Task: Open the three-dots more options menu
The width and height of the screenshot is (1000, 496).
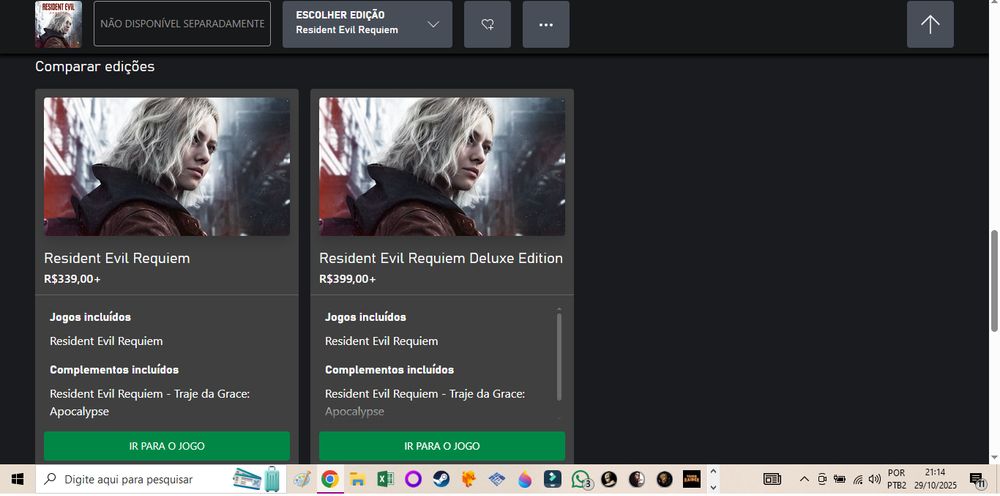Action: click(546, 25)
